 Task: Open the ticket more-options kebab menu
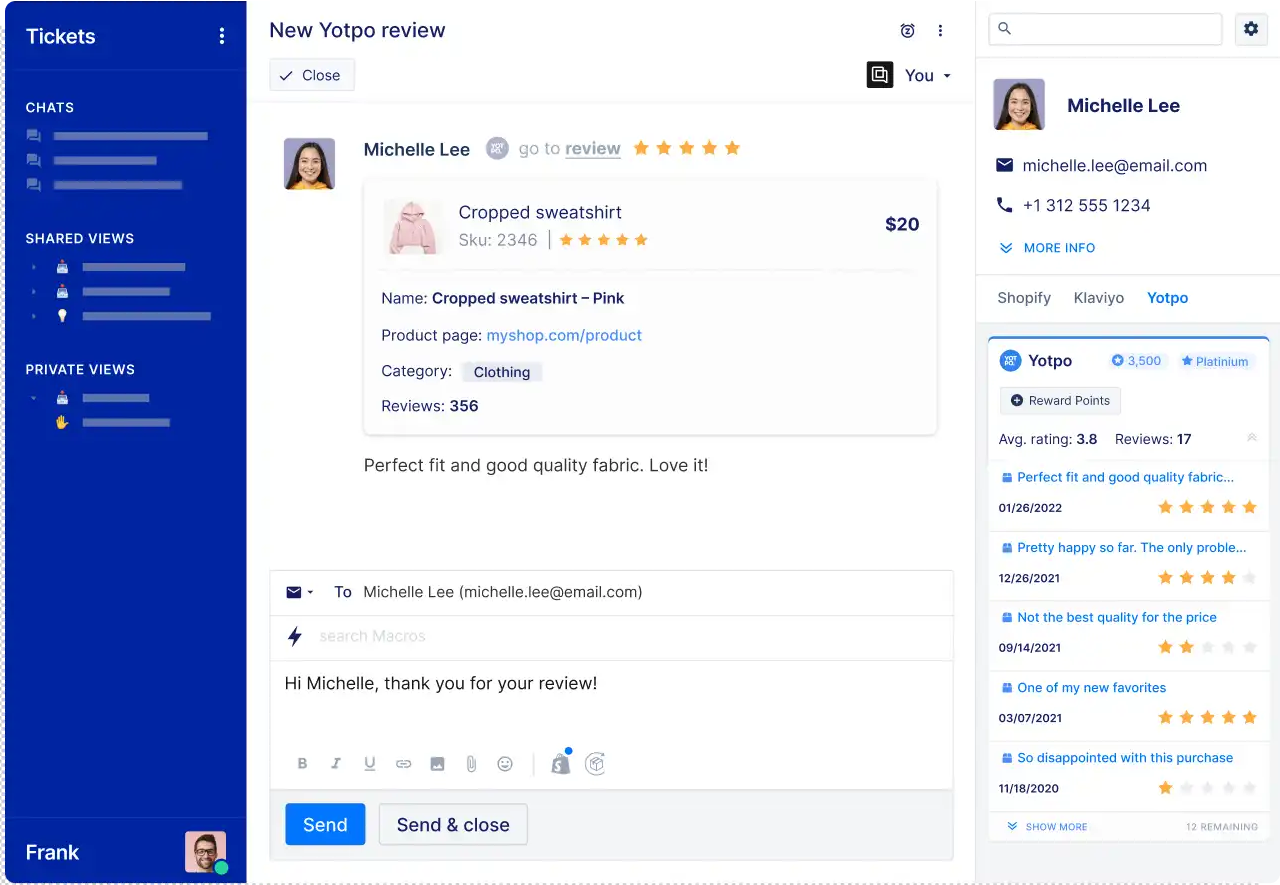point(940,31)
